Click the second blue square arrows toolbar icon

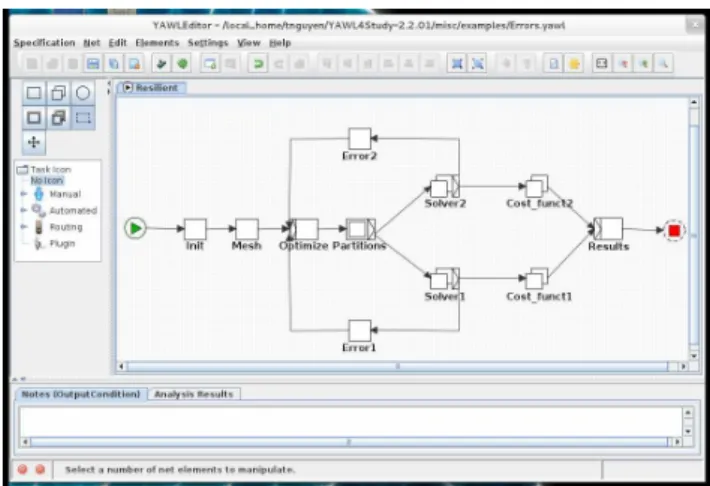(x=478, y=63)
